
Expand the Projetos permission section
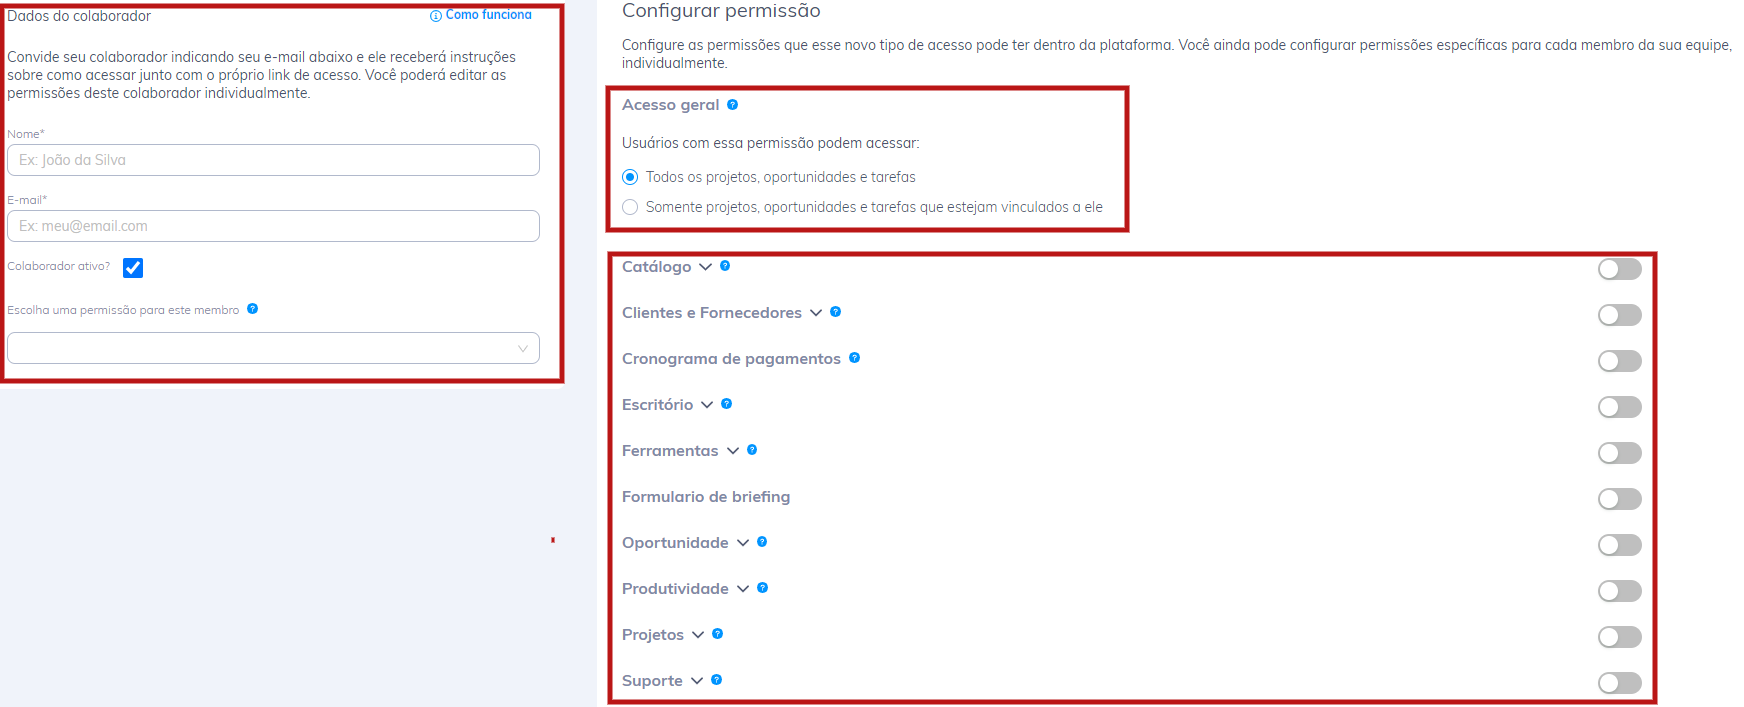(x=698, y=635)
